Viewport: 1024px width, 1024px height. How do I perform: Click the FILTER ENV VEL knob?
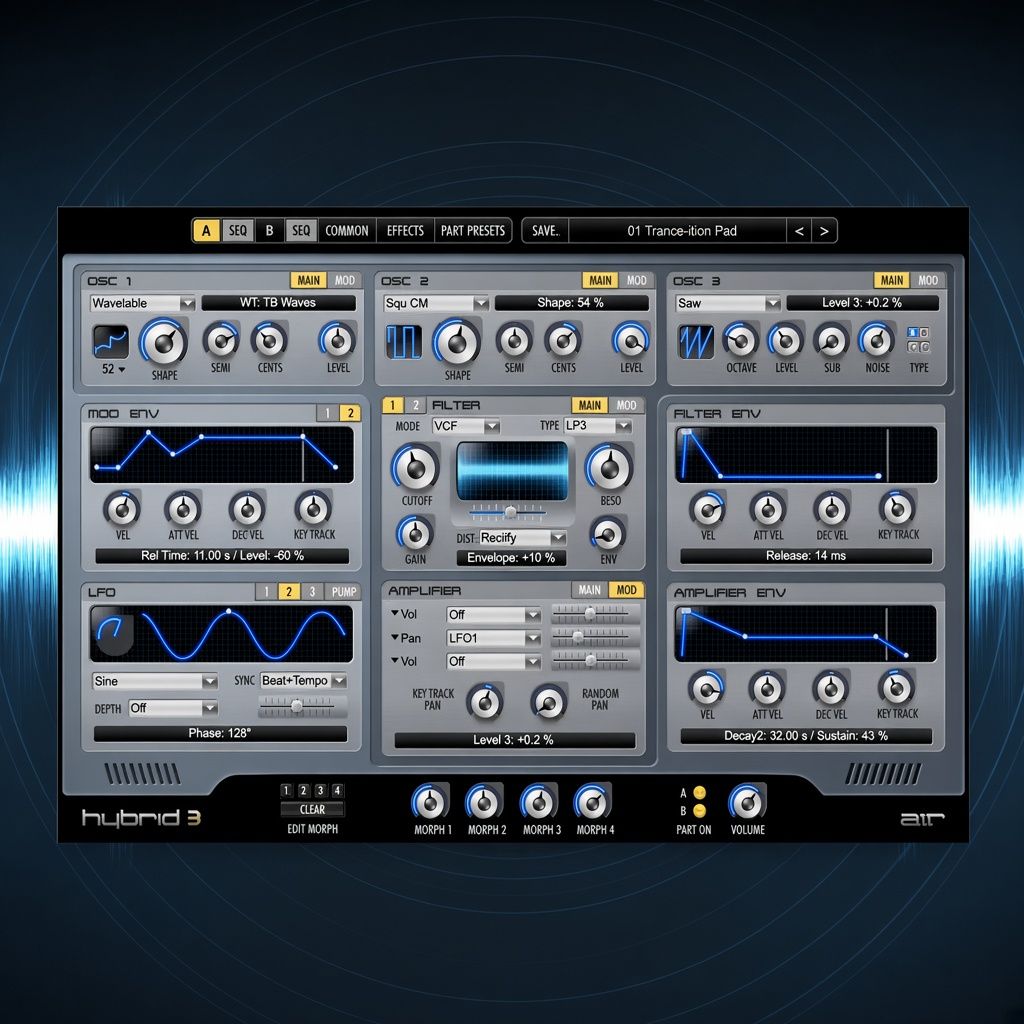708,509
